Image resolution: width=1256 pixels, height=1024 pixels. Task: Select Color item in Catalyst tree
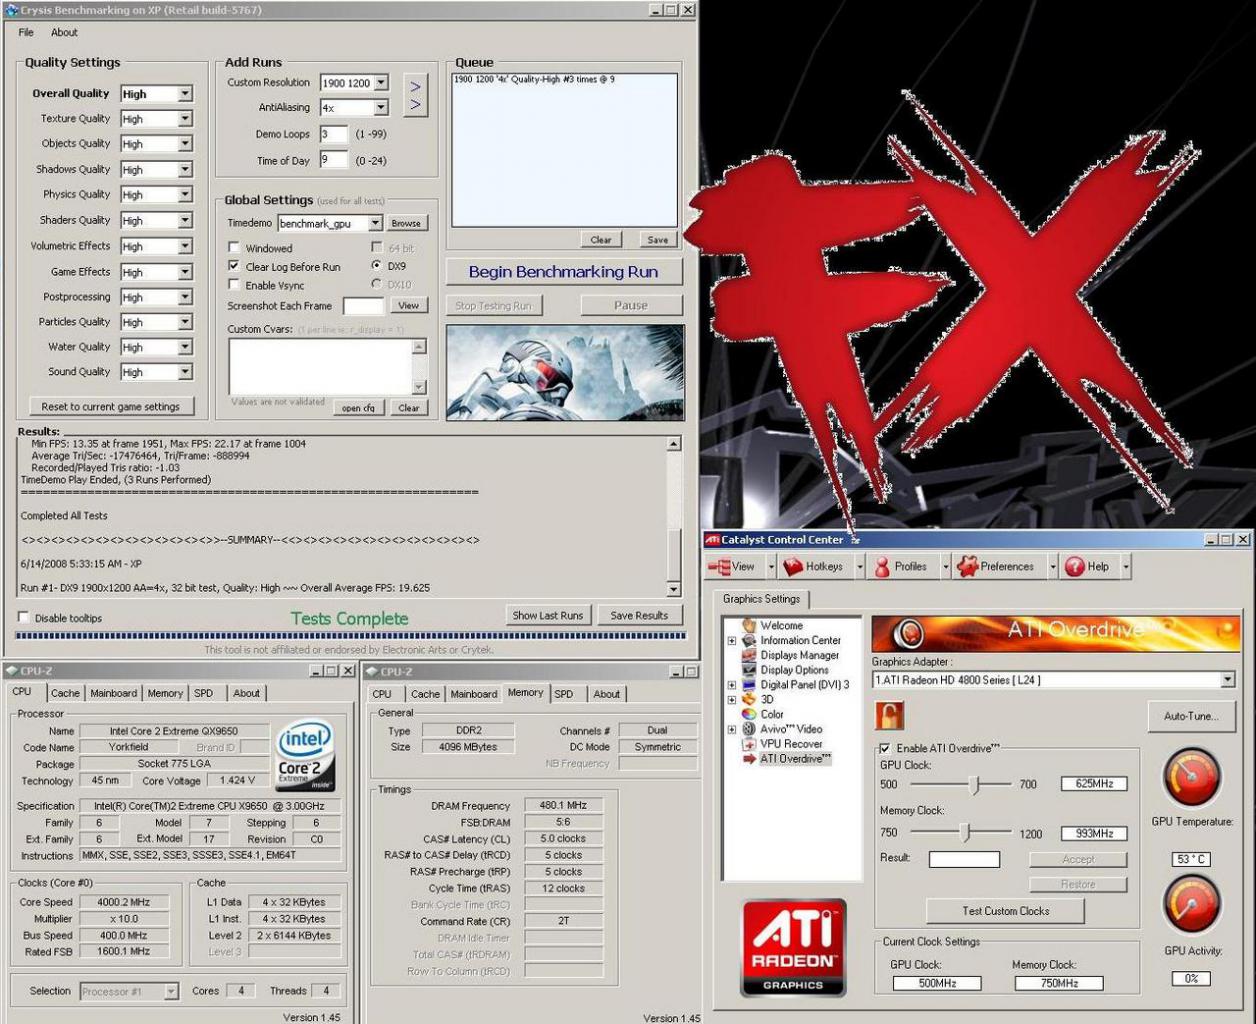(771, 714)
